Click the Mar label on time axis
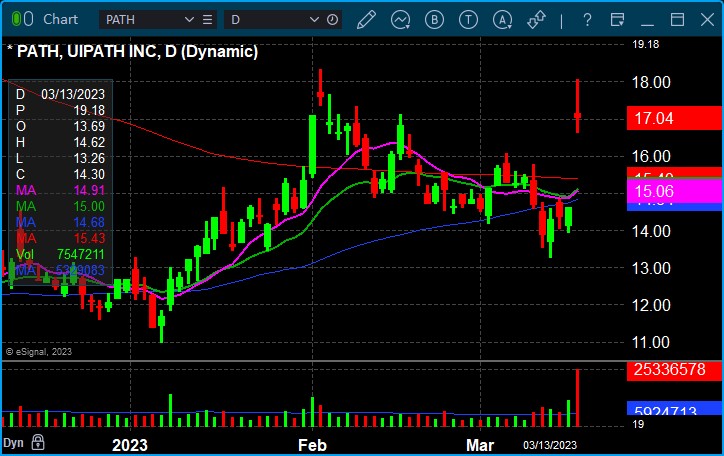This screenshot has height=456, width=724. tap(480, 445)
